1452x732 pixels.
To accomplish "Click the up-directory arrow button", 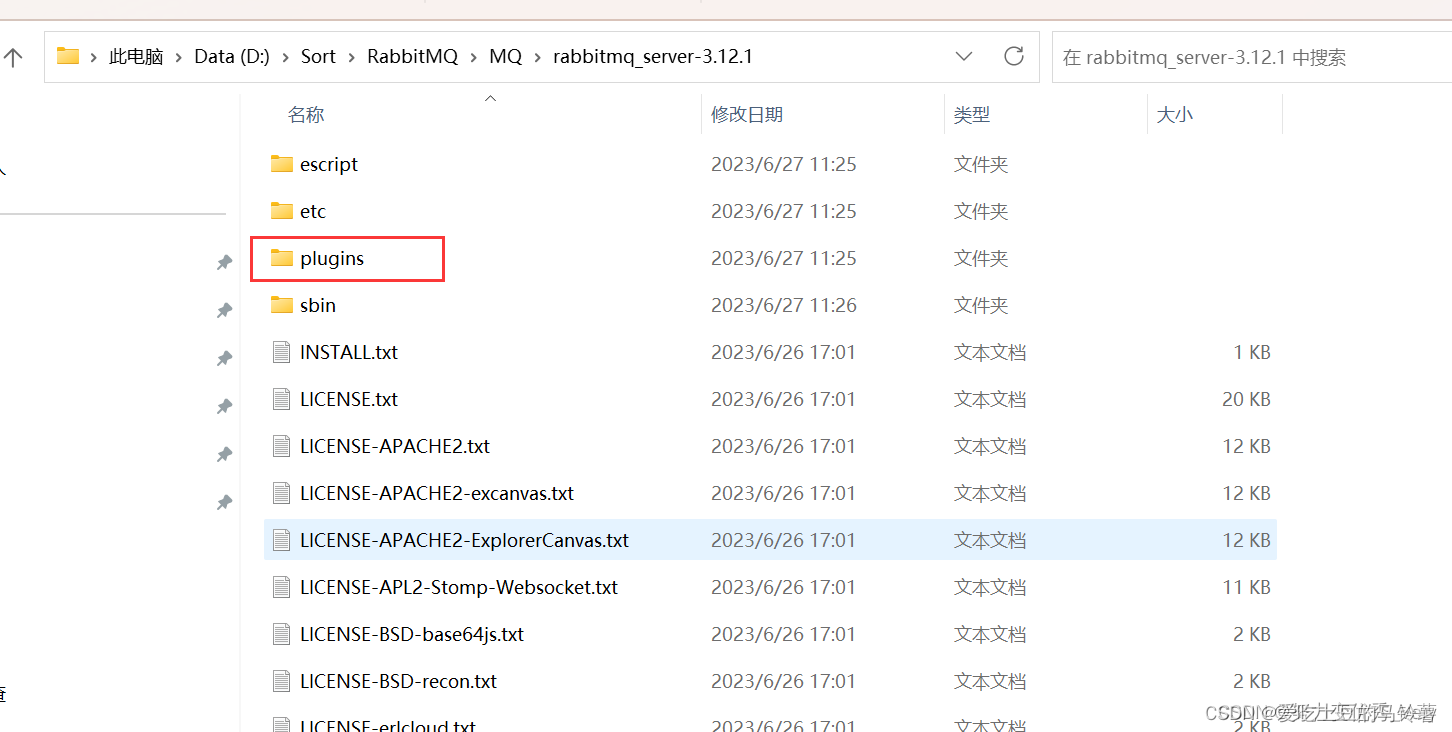I will click(x=13, y=57).
